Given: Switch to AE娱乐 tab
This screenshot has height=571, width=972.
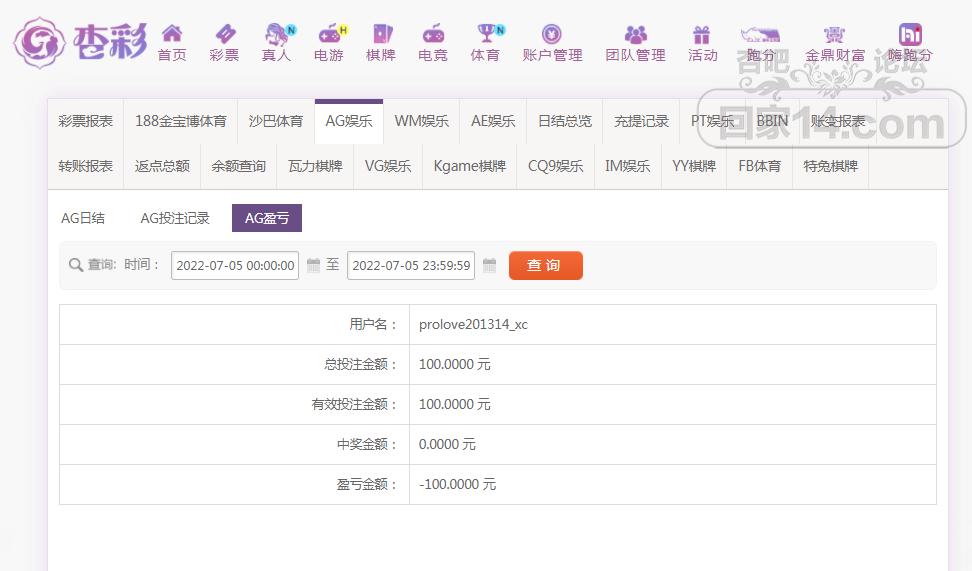Looking at the screenshot, I should tap(493, 122).
